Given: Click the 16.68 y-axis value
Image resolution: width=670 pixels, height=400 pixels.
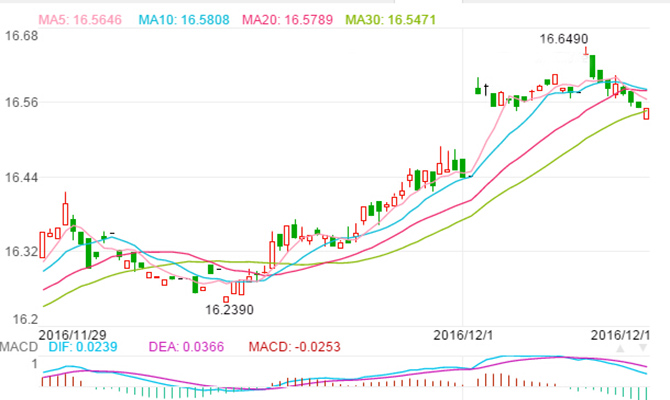Looking at the screenshot, I should 21,36.
